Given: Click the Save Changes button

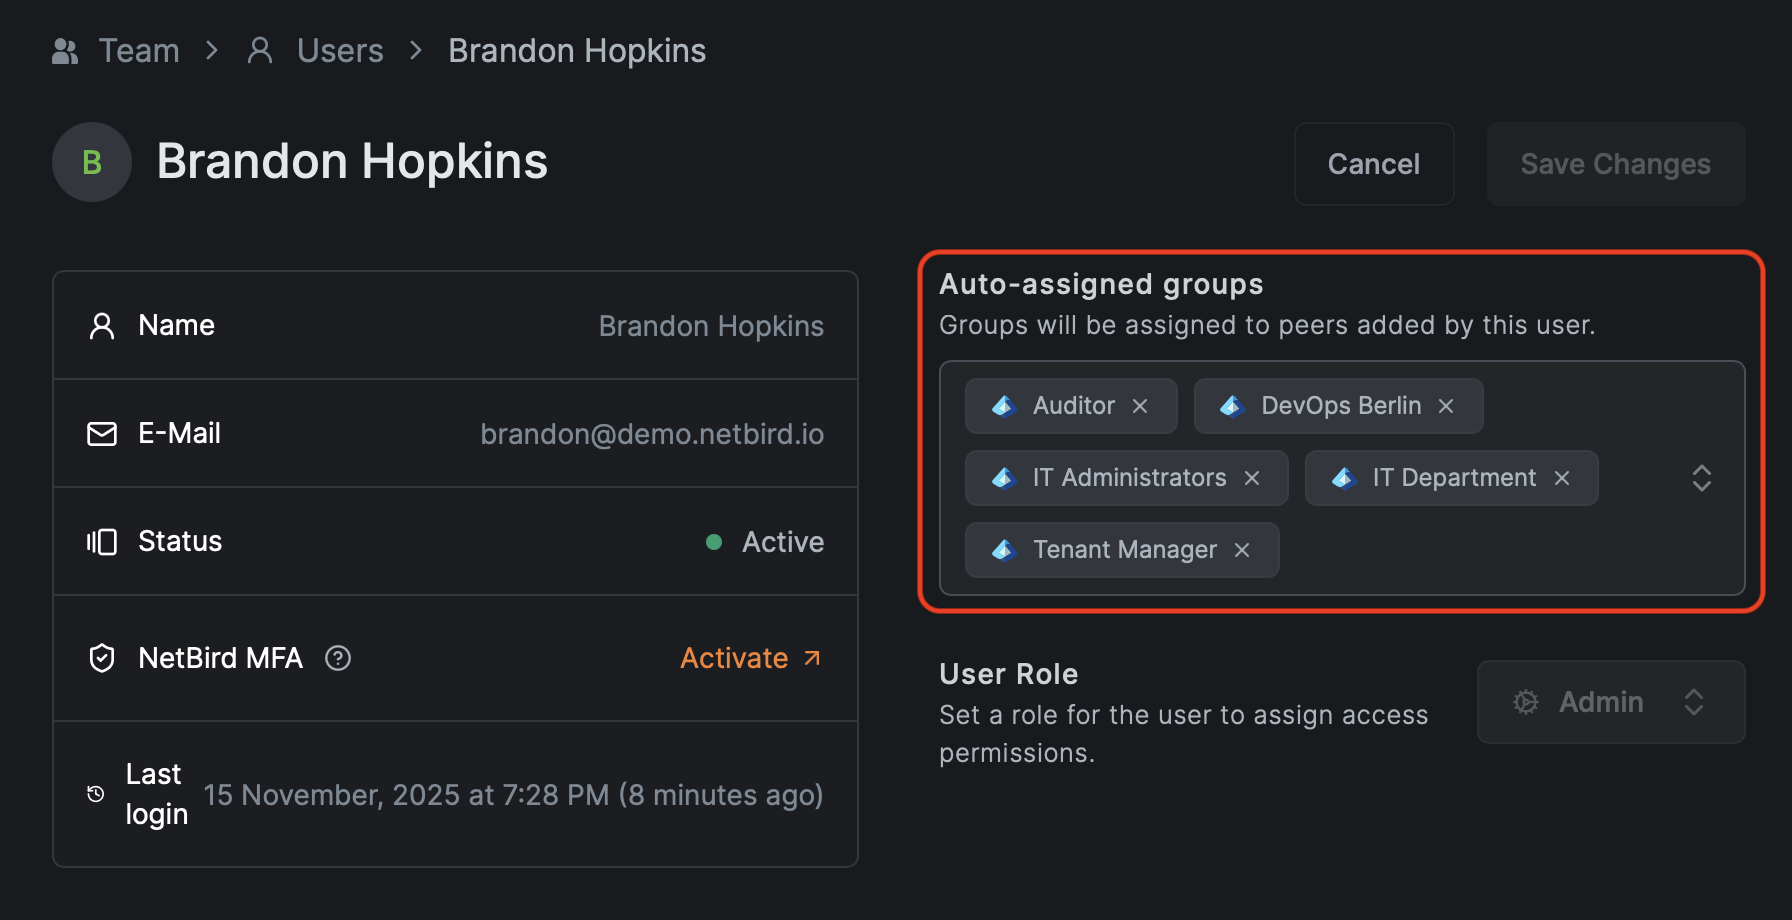Looking at the screenshot, I should coord(1615,163).
